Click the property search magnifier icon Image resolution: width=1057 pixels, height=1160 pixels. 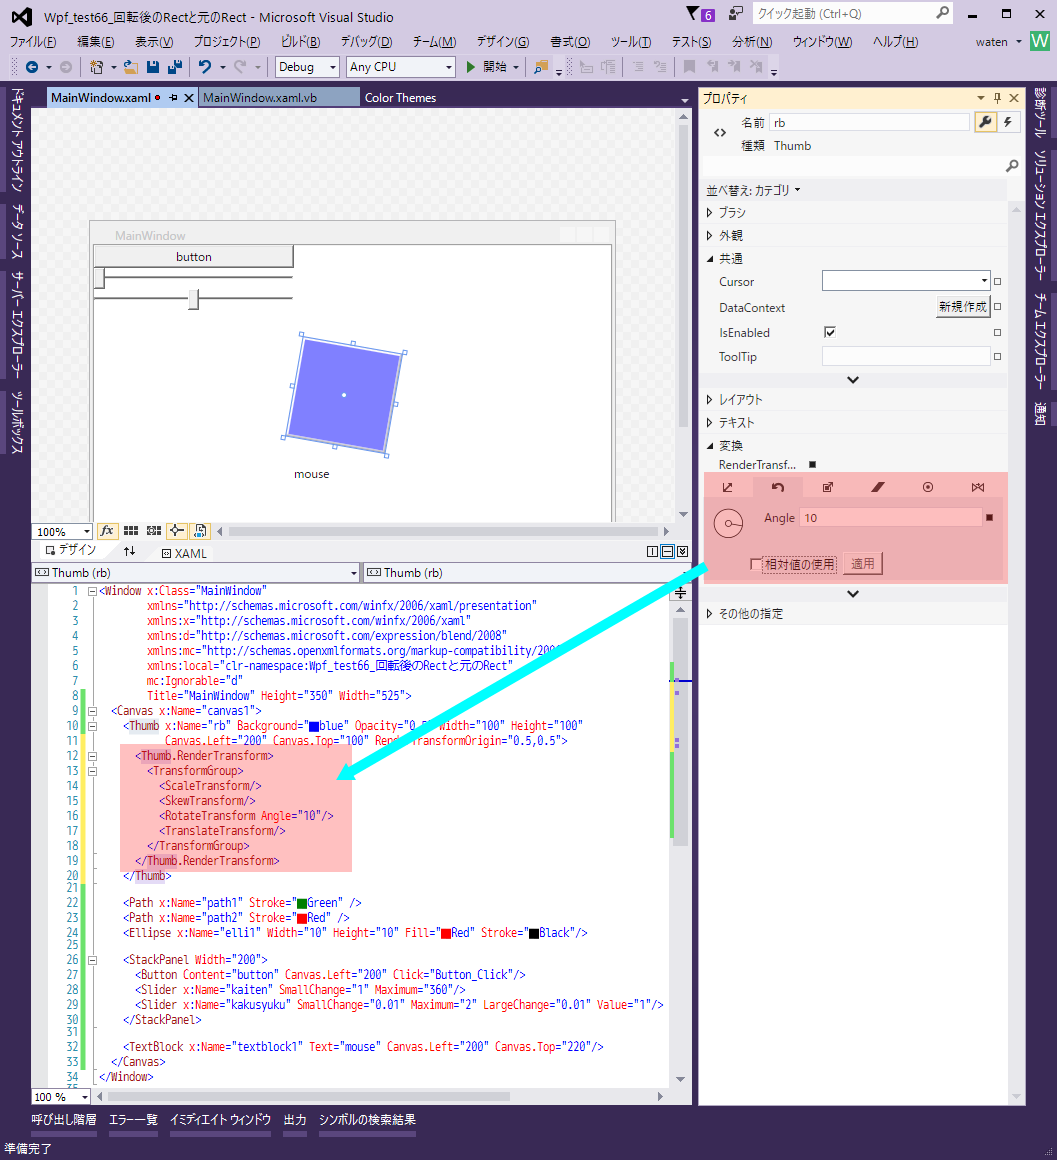tap(1012, 166)
